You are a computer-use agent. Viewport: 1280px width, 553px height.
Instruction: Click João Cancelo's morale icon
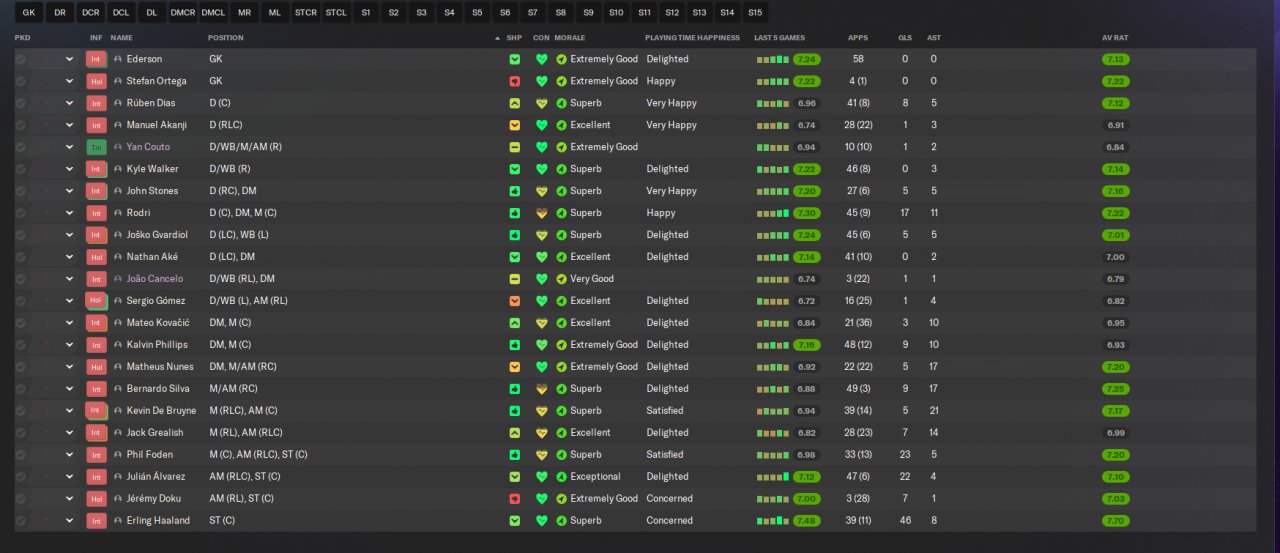coord(561,279)
